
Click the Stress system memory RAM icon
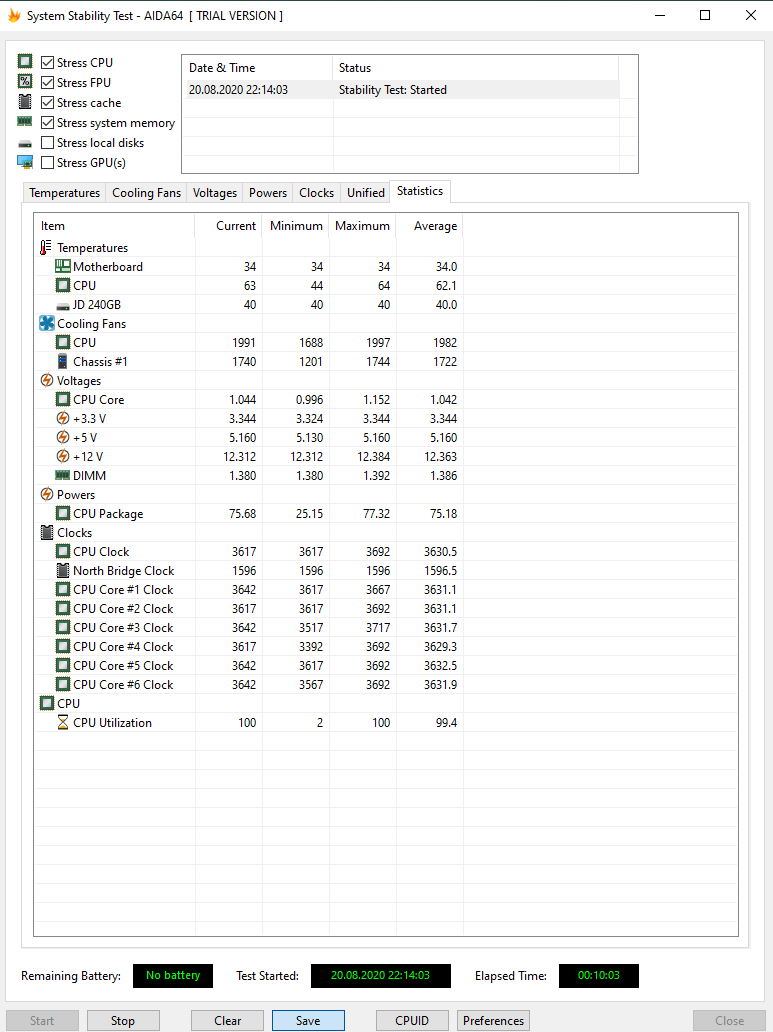pyautogui.click(x=25, y=121)
